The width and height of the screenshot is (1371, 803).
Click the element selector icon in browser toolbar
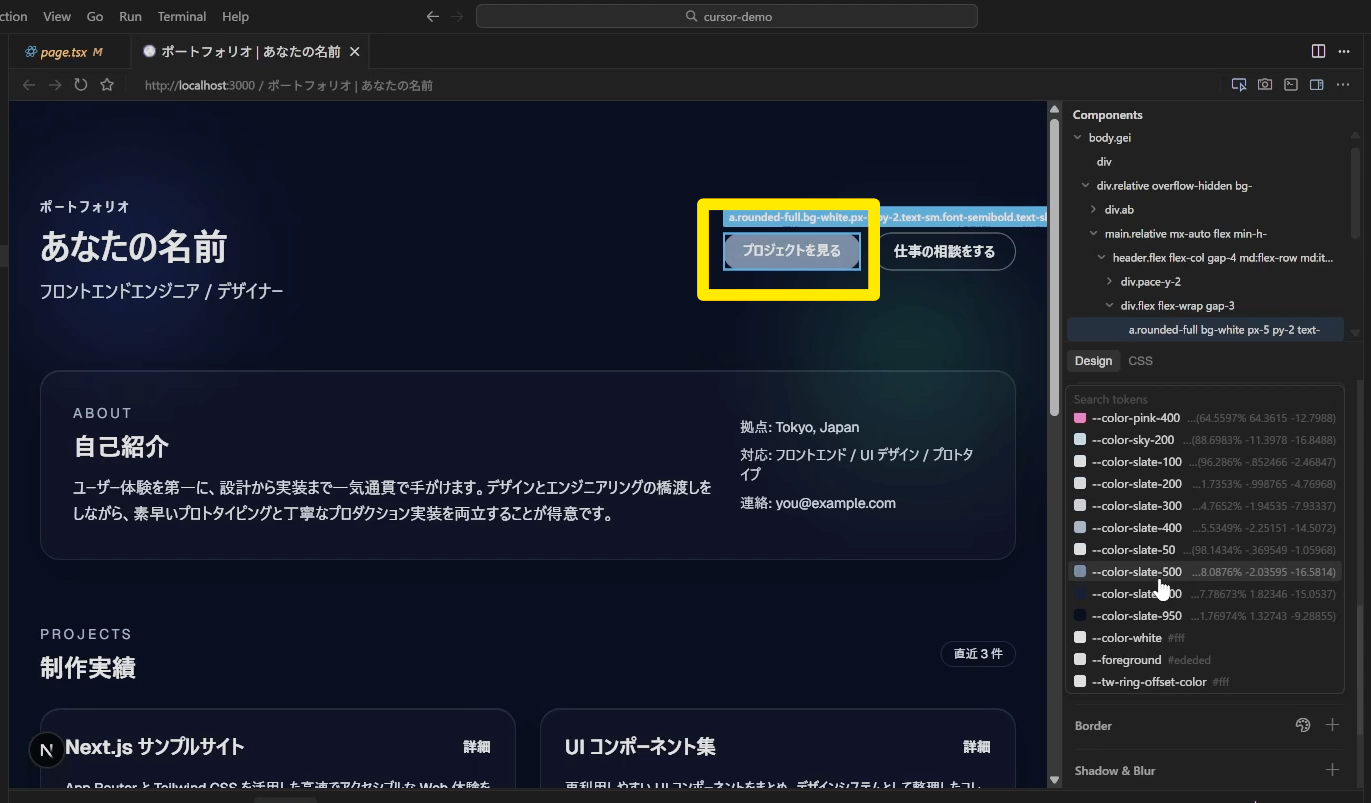click(x=1239, y=85)
